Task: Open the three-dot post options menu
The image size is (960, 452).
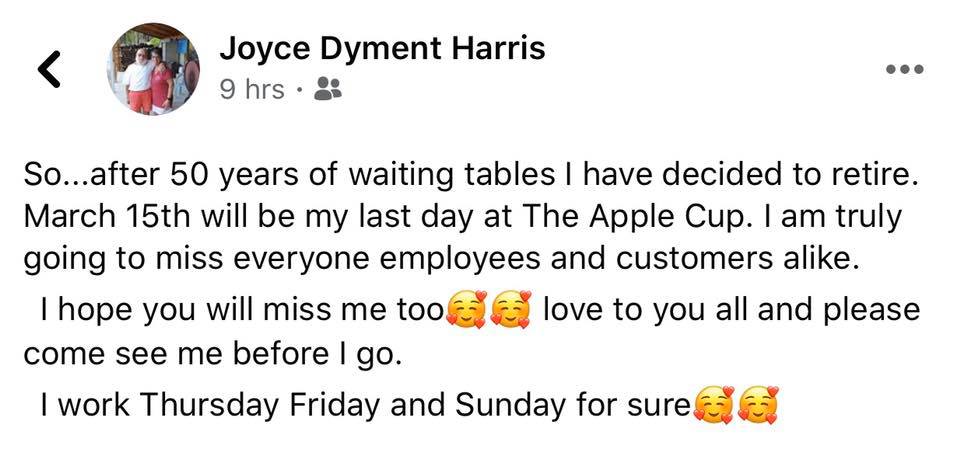Action: coord(905,69)
